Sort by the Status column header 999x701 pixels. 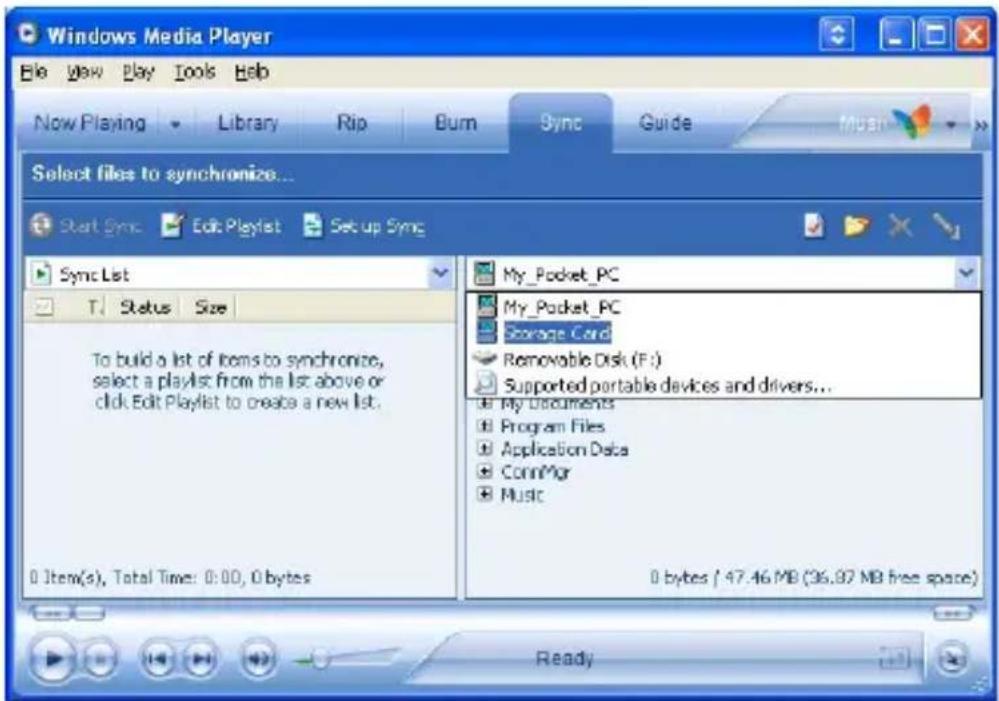click(x=145, y=307)
